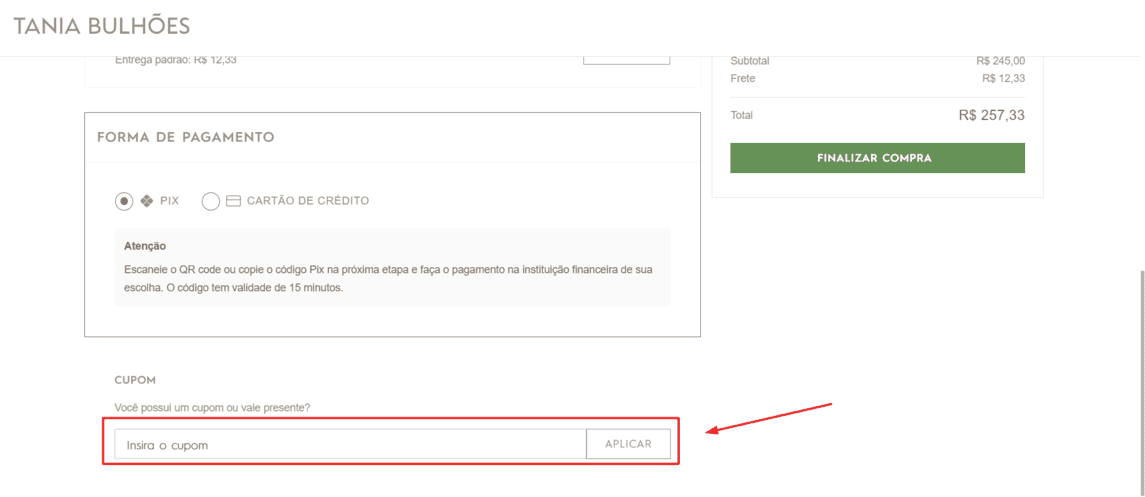Screen dimensions: 1145x497
Task: Click the credit card icon
Action: click(233, 201)
